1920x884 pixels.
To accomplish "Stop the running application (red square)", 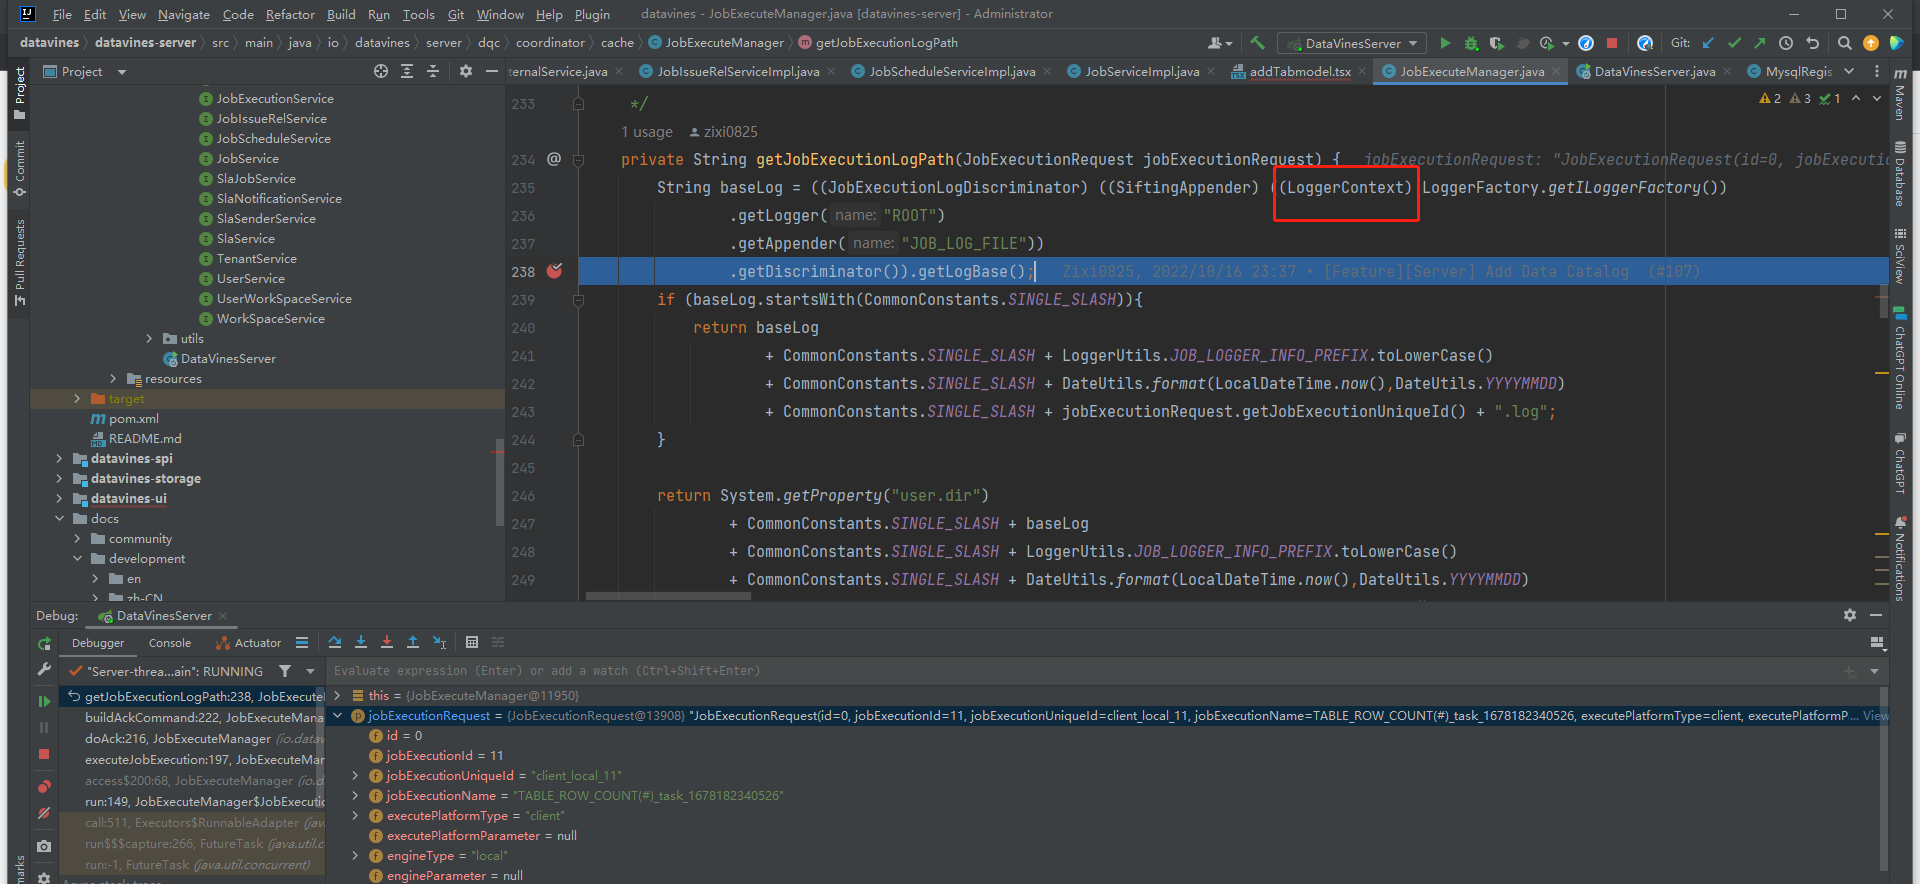I will point(1612,43).
